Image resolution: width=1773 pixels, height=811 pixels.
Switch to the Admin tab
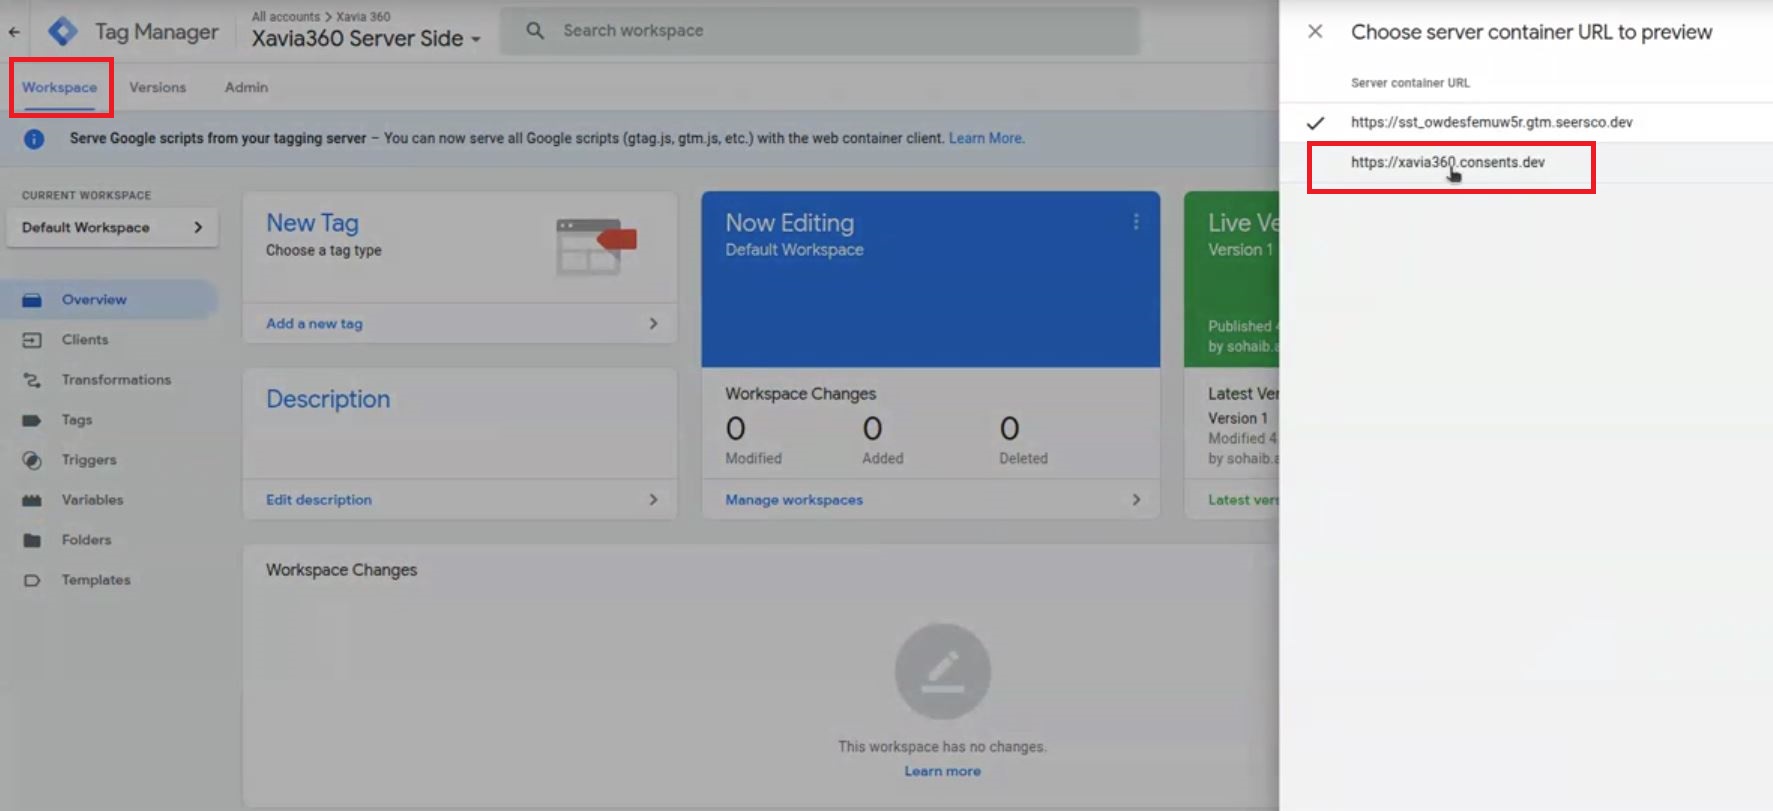246,88
